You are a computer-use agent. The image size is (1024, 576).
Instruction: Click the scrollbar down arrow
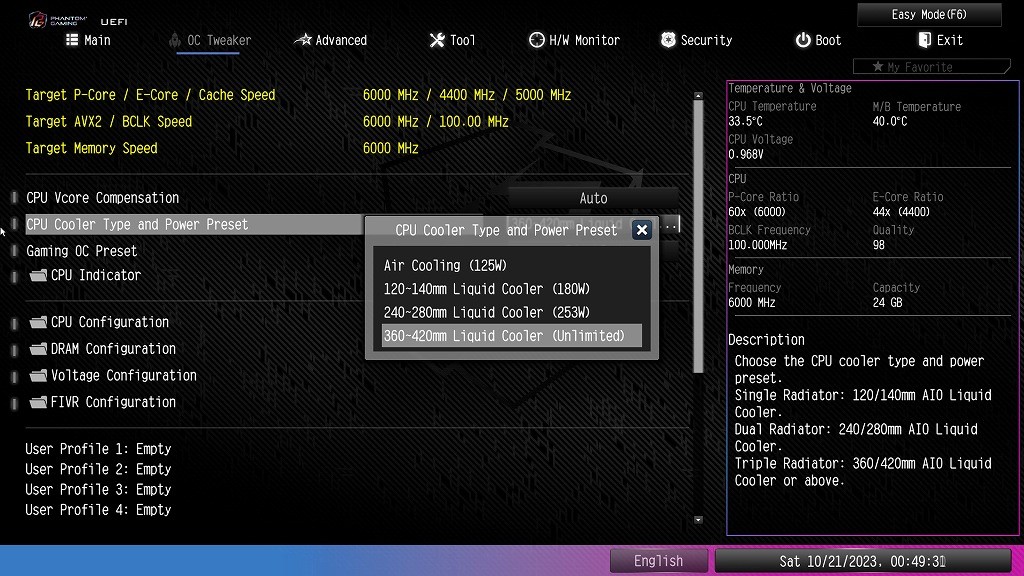(x=698, y=520)
